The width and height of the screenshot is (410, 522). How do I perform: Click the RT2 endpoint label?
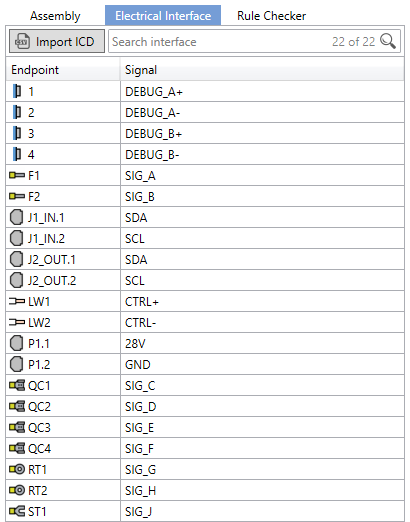[38, 490]
